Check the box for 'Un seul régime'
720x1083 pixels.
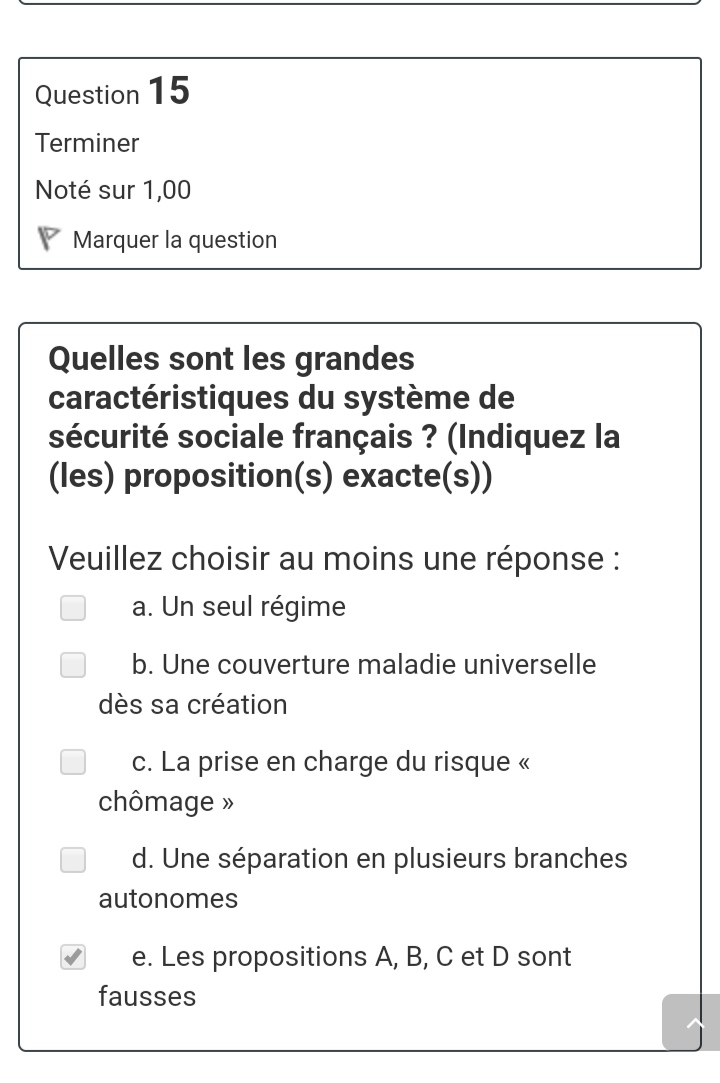coord(72,608)
